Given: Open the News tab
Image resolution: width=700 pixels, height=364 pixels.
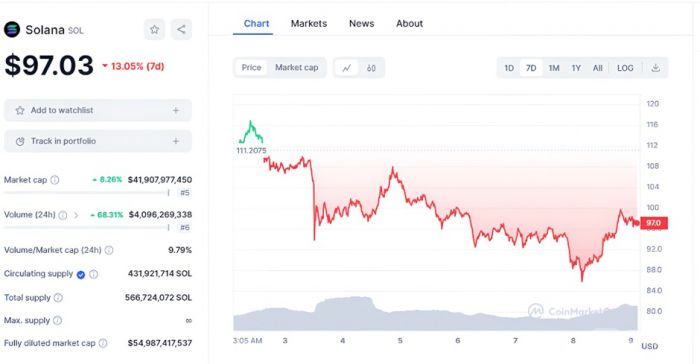Looking at the screenshot, I should [362, 24].
